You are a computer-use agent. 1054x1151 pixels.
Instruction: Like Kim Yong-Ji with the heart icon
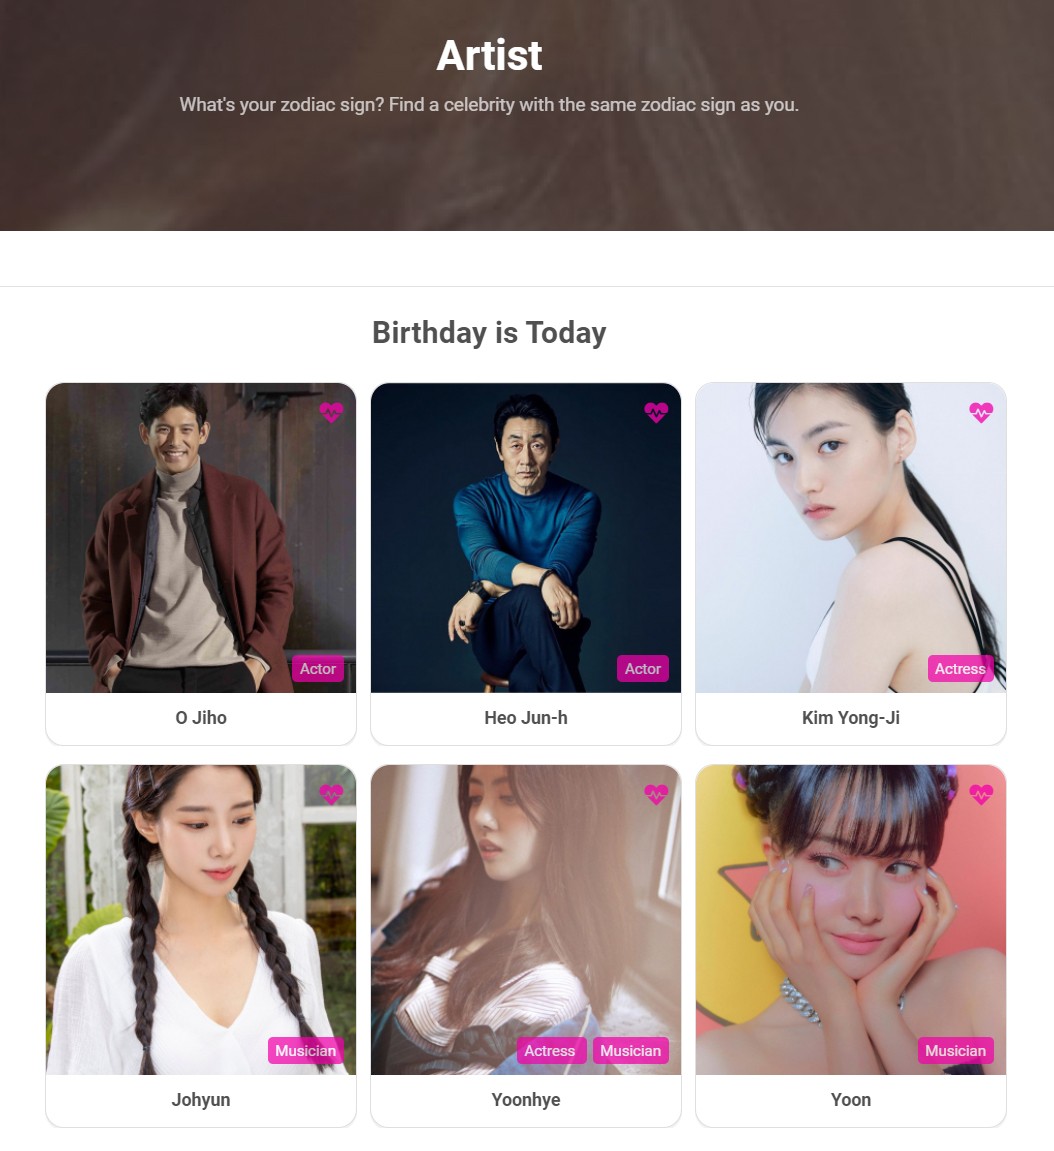tap(981, 412)
